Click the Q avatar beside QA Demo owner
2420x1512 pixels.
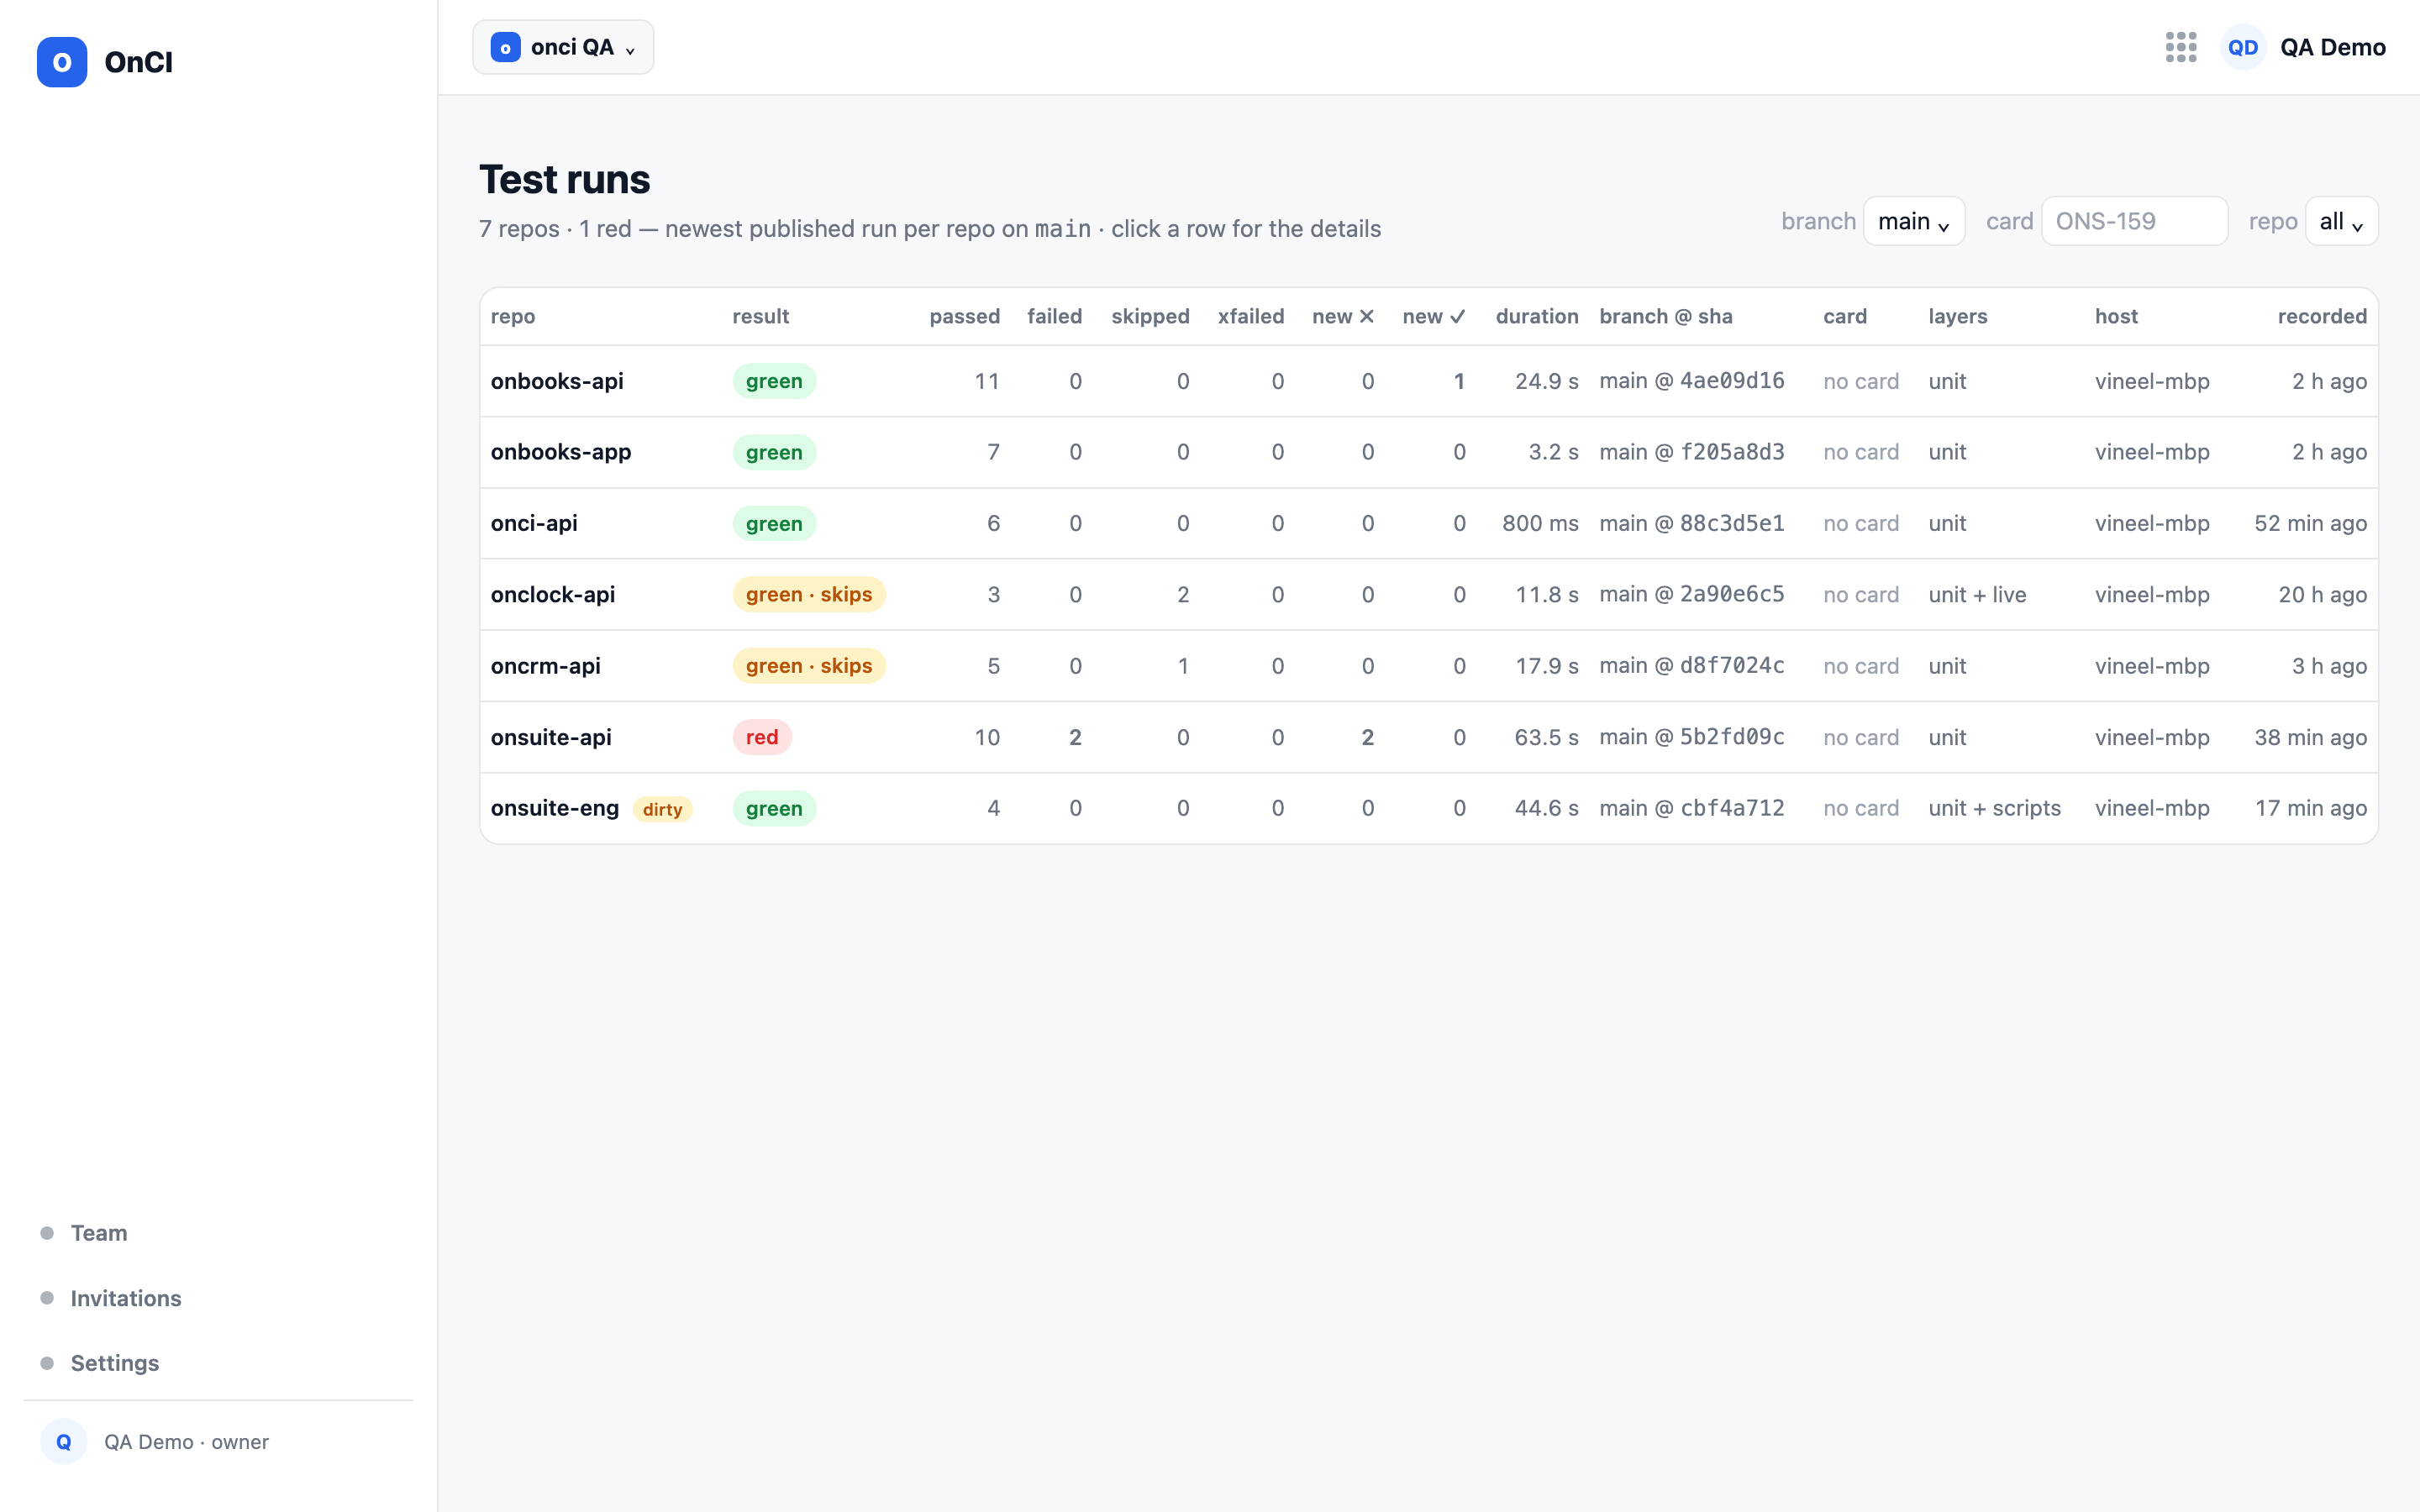click(64, 1441)
